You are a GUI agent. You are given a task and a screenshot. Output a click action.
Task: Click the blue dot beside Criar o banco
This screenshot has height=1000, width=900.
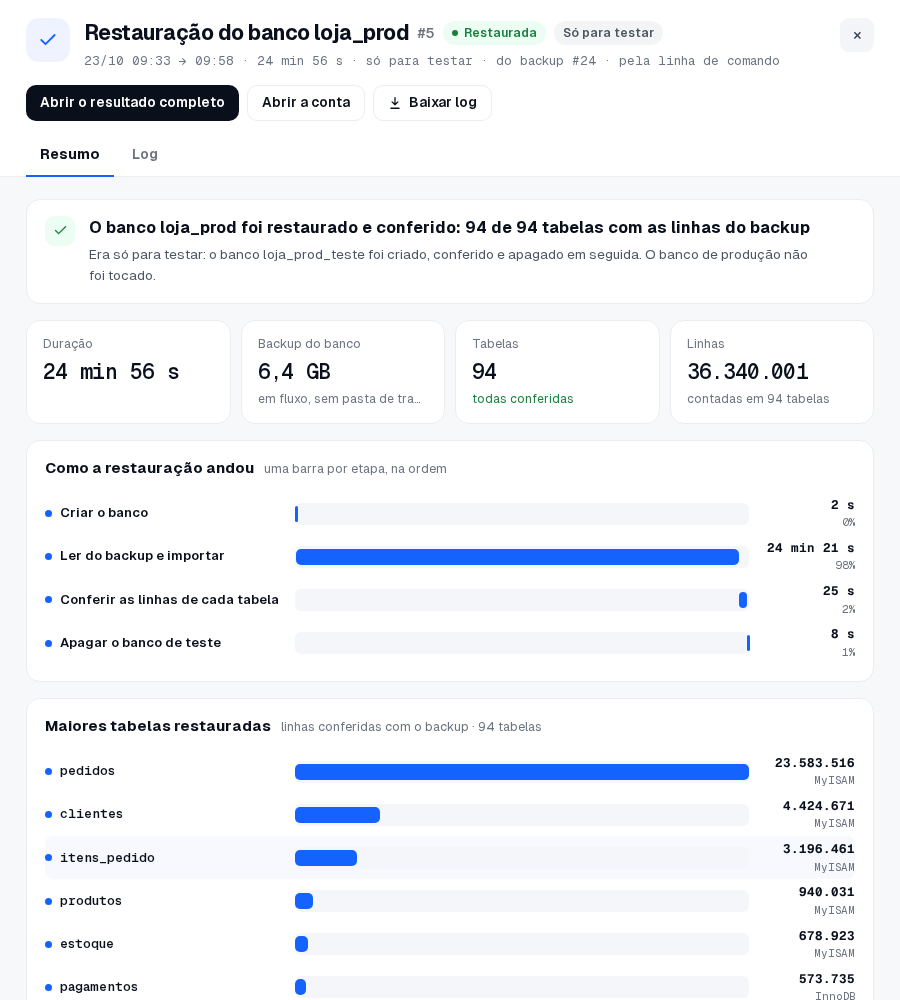tap(48, 513)
